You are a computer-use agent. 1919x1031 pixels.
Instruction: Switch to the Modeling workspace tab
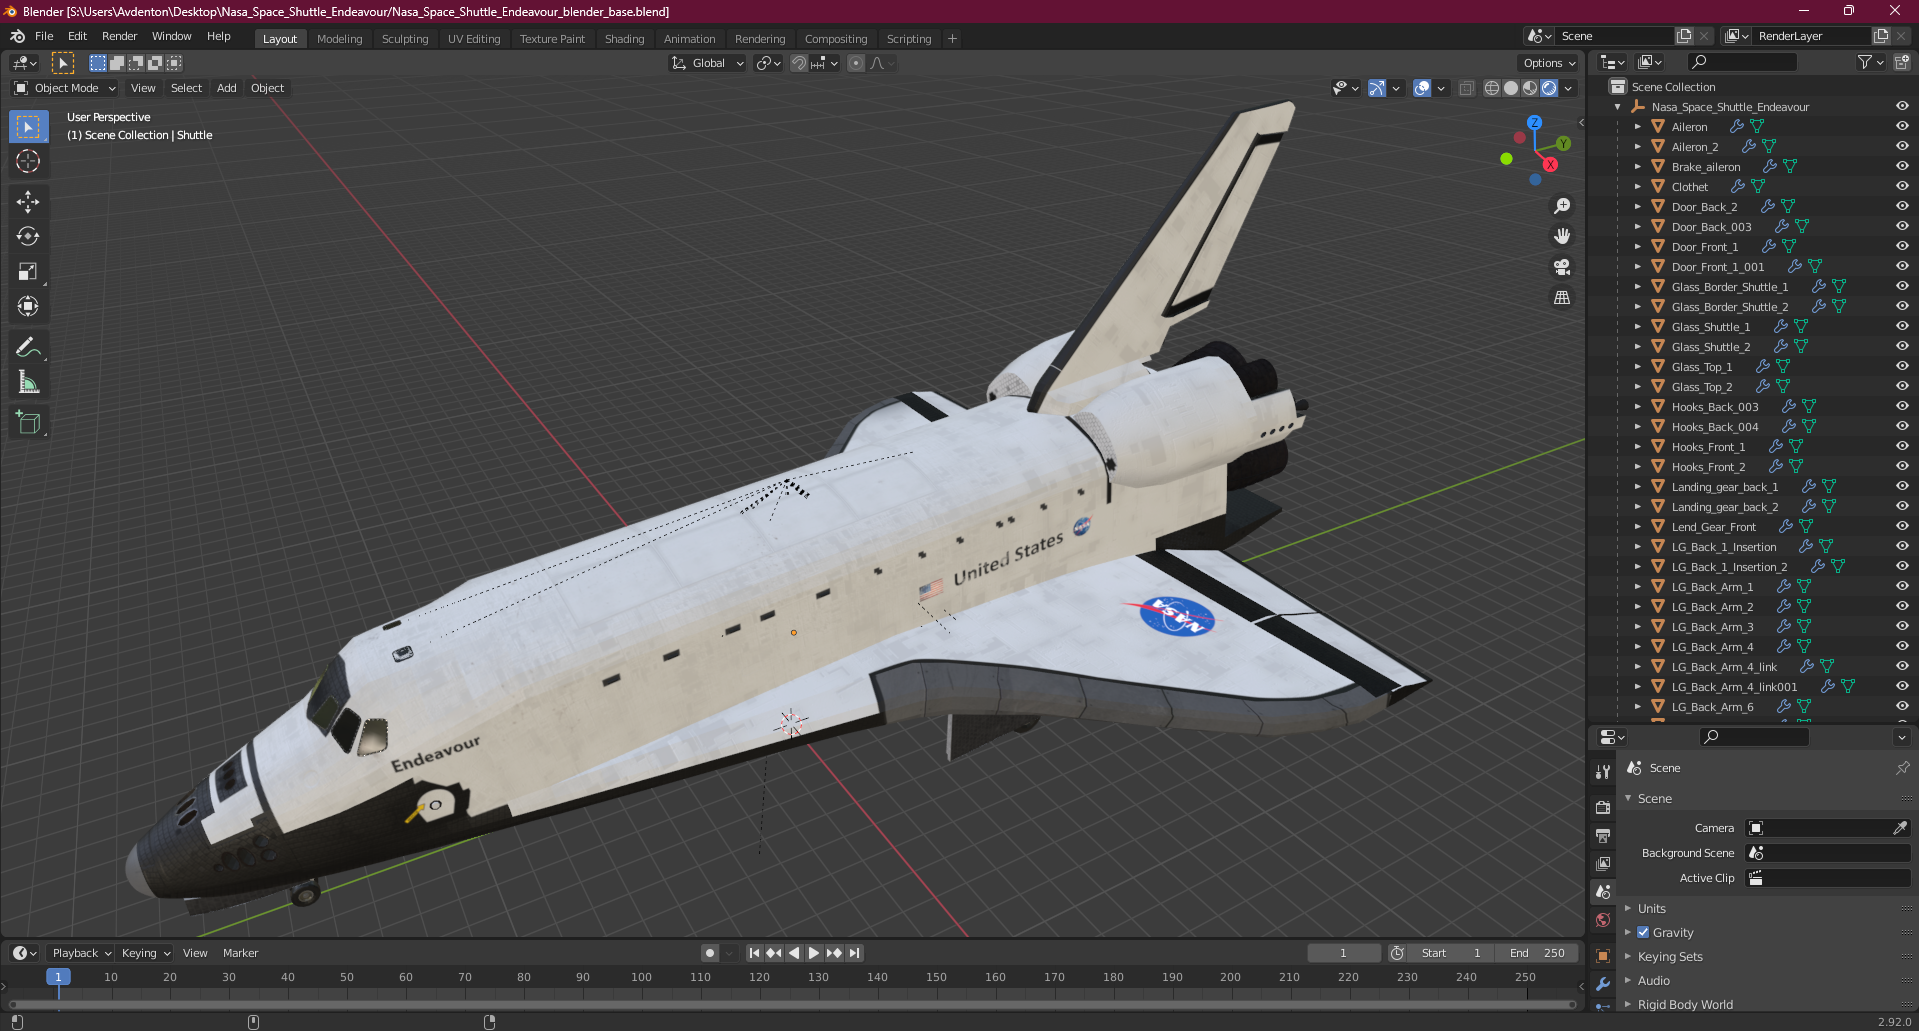pos(340,39)
